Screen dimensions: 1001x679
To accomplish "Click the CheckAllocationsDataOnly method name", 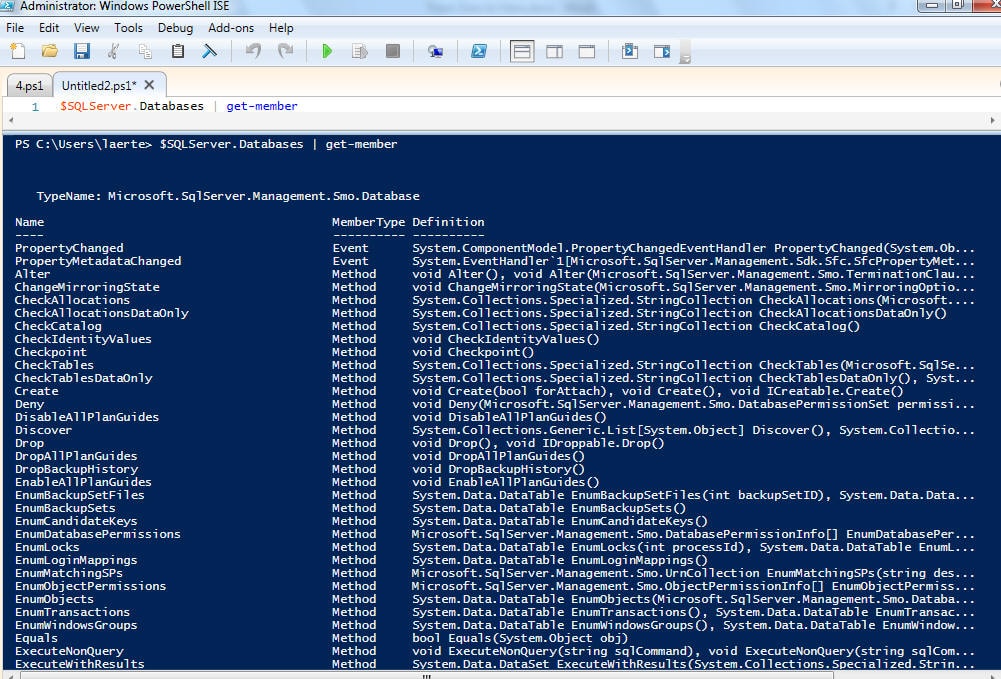I will (x=102, y=313).
